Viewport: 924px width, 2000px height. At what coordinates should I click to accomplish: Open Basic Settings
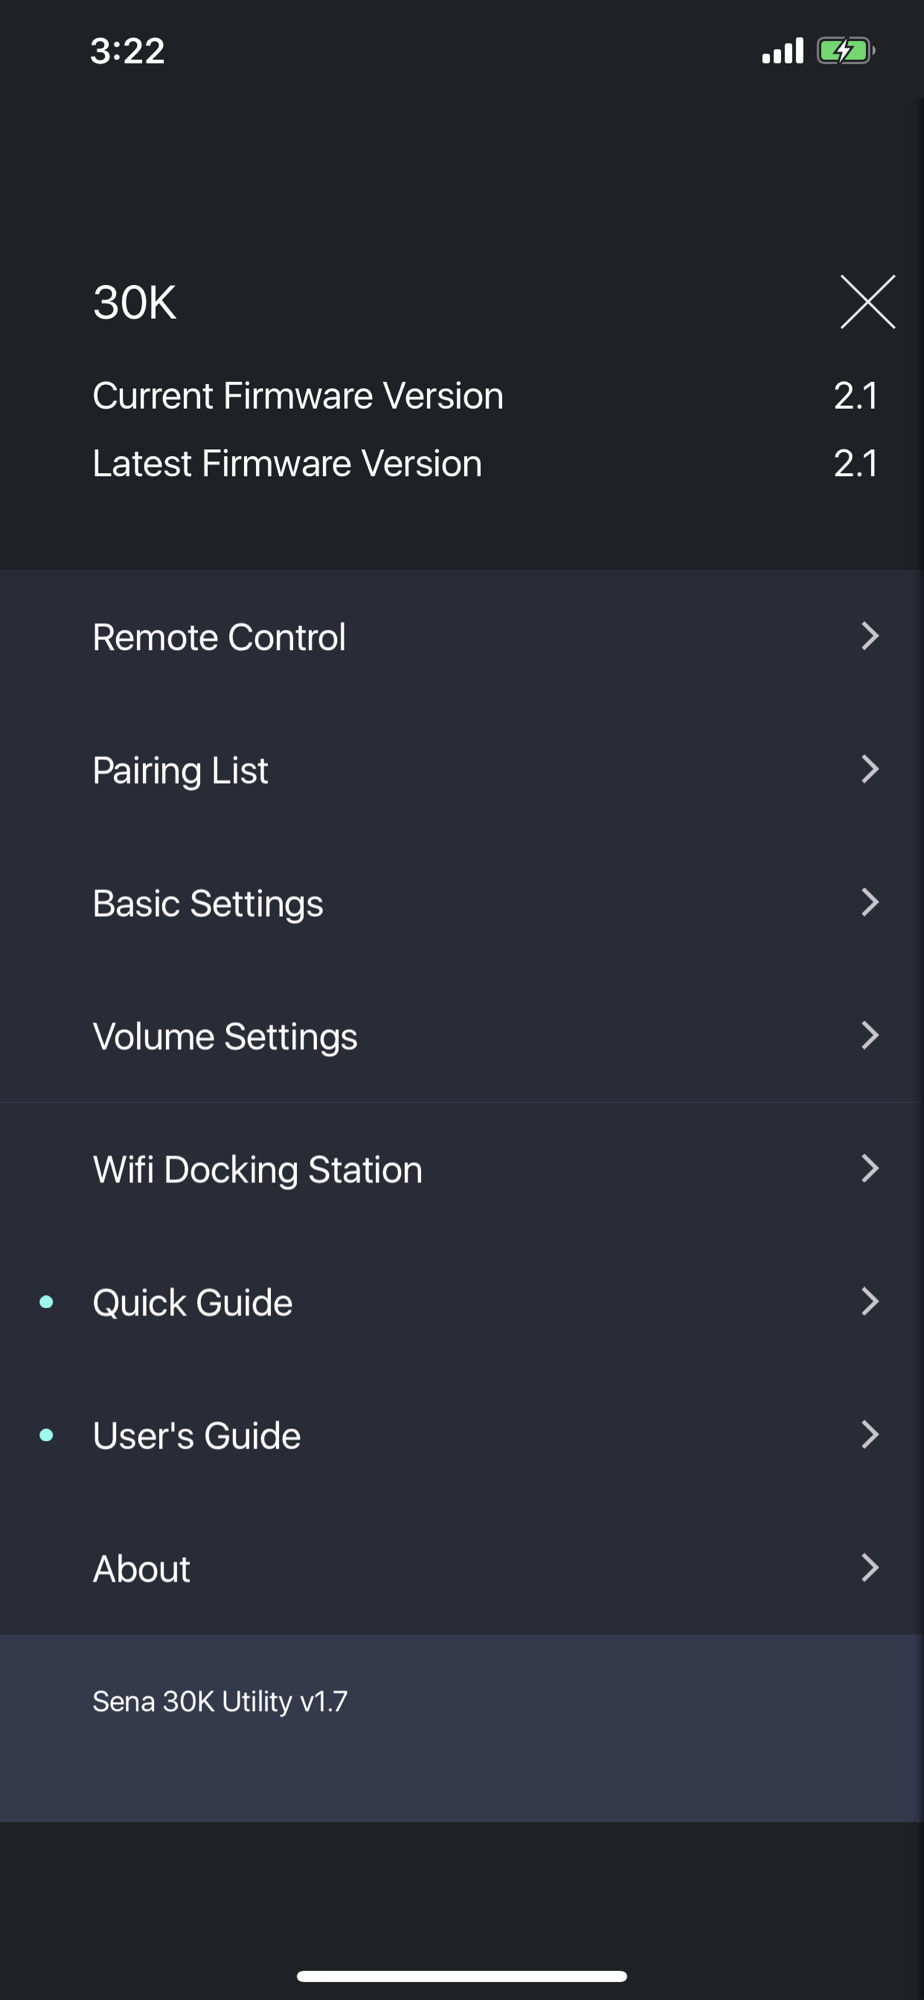point(462,903)
